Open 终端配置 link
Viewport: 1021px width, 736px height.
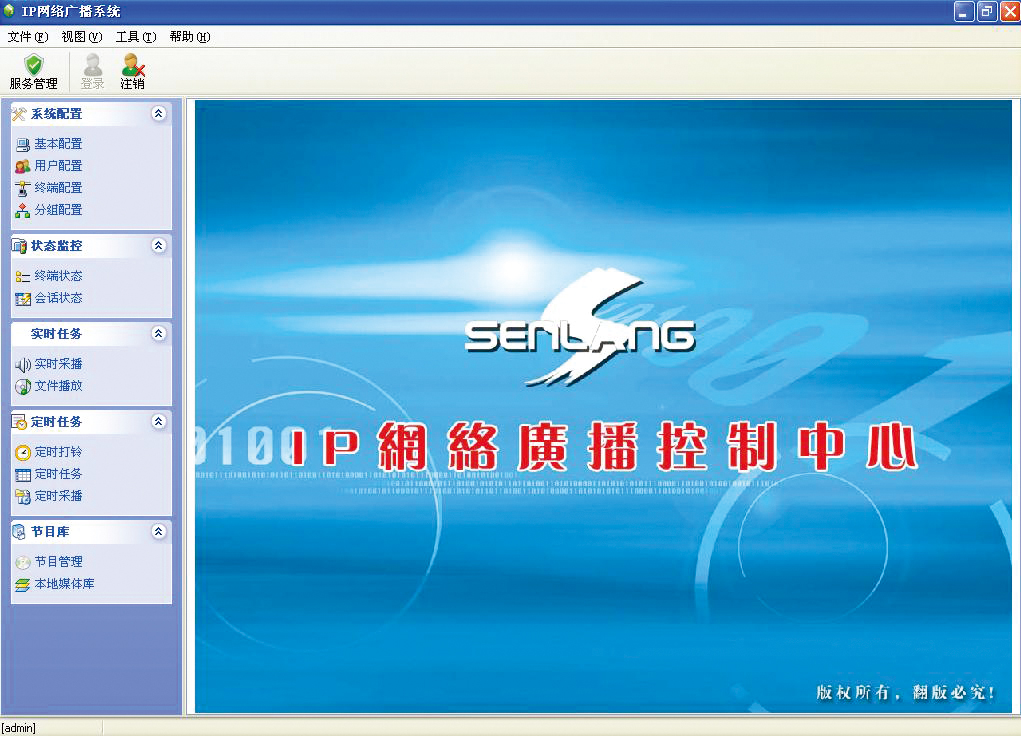tap(59, 188)
